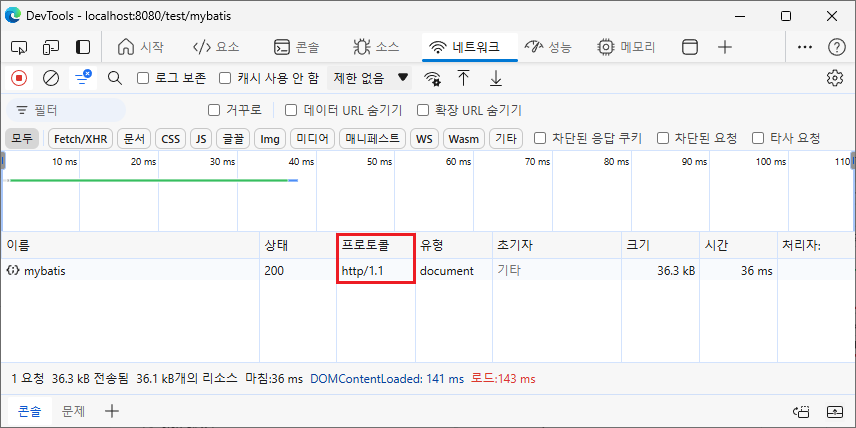The height and width of the screenshot is (428, 856).
Task: Check the 거꾸로 invert checkbox
Action: 214,110
